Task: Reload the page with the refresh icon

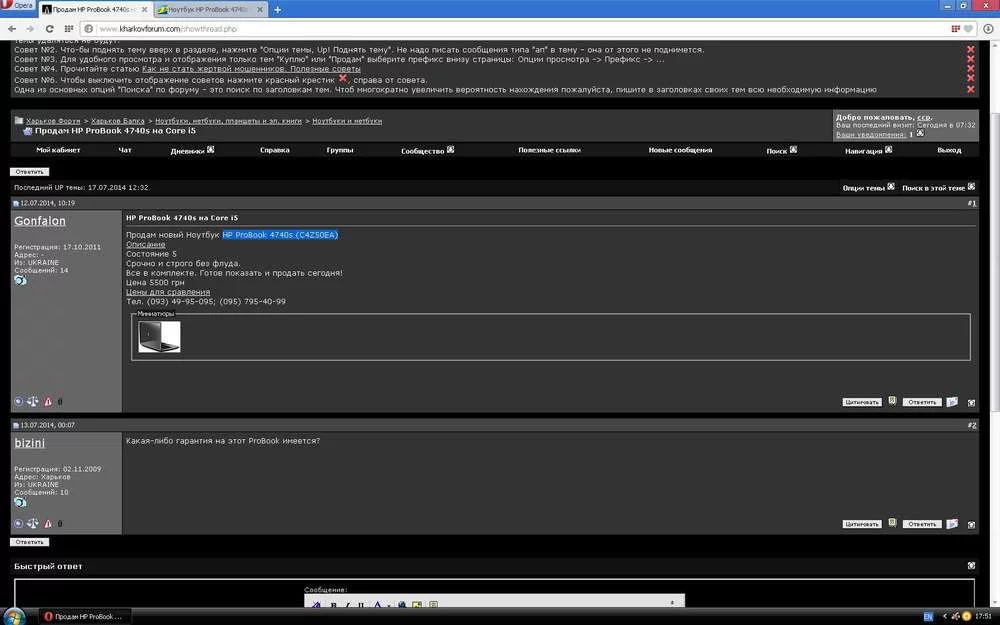Action: pos(49,29)
